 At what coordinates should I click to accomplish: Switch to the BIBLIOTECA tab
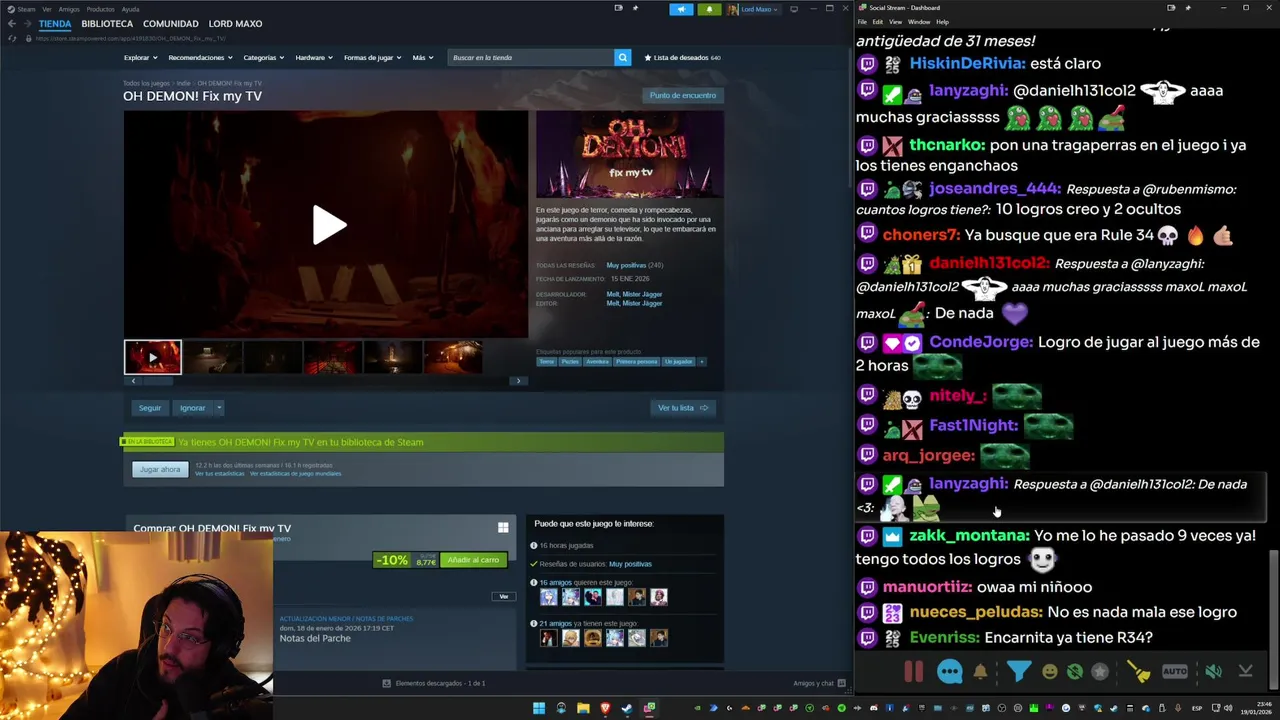point(107,23)
